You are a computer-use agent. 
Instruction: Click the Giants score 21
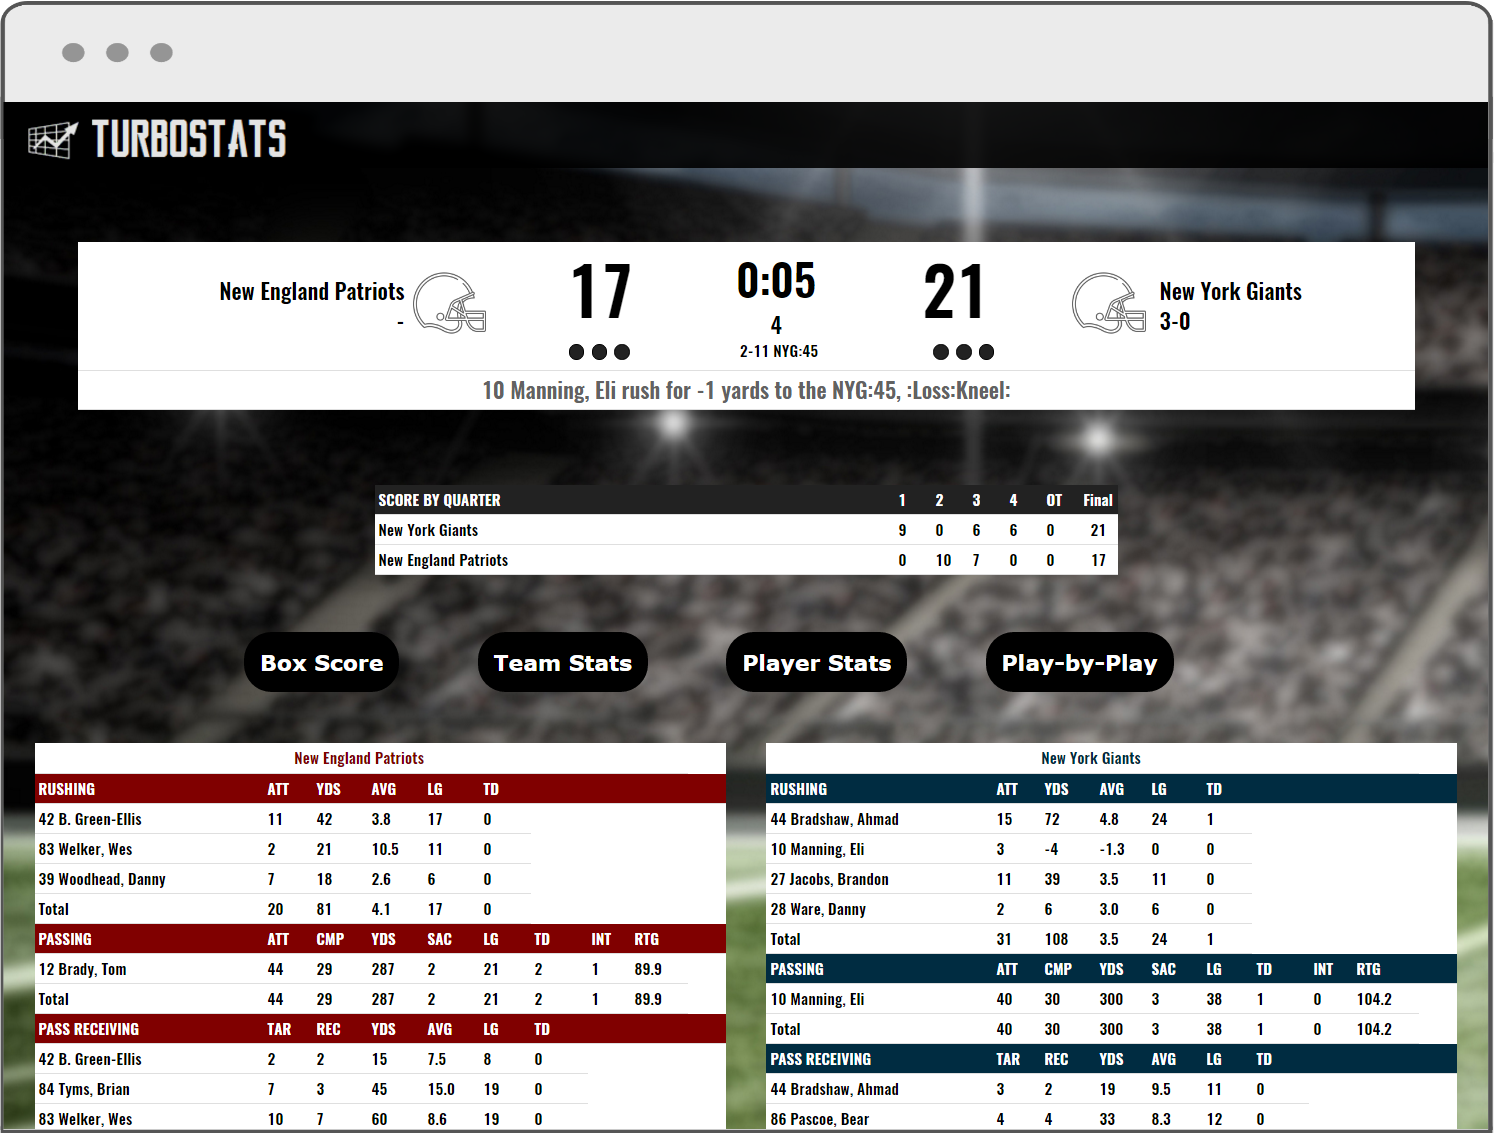pyautogui.click(x=953, y=292)
